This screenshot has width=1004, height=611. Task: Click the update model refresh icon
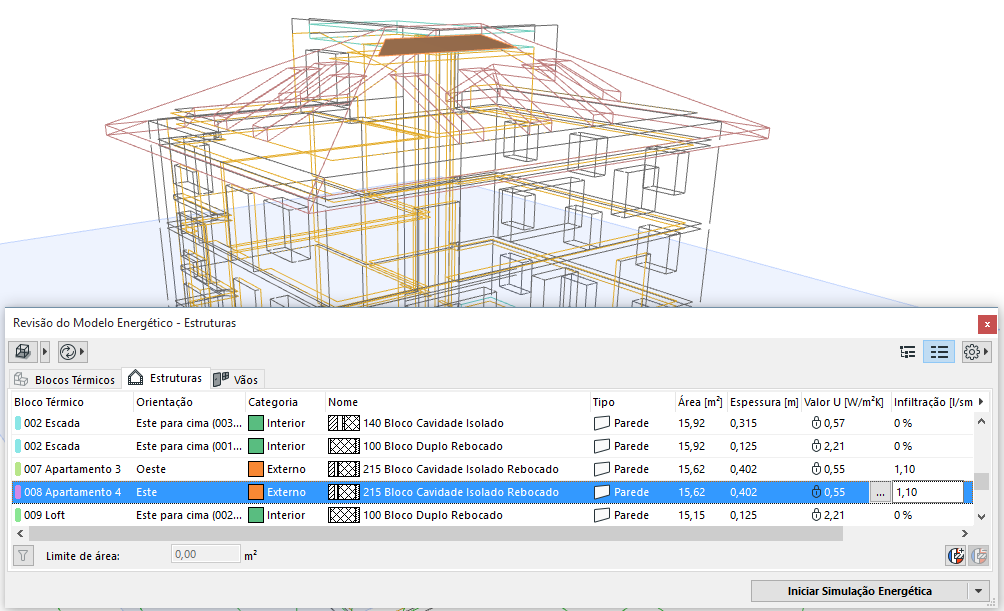tap(68, 352)
